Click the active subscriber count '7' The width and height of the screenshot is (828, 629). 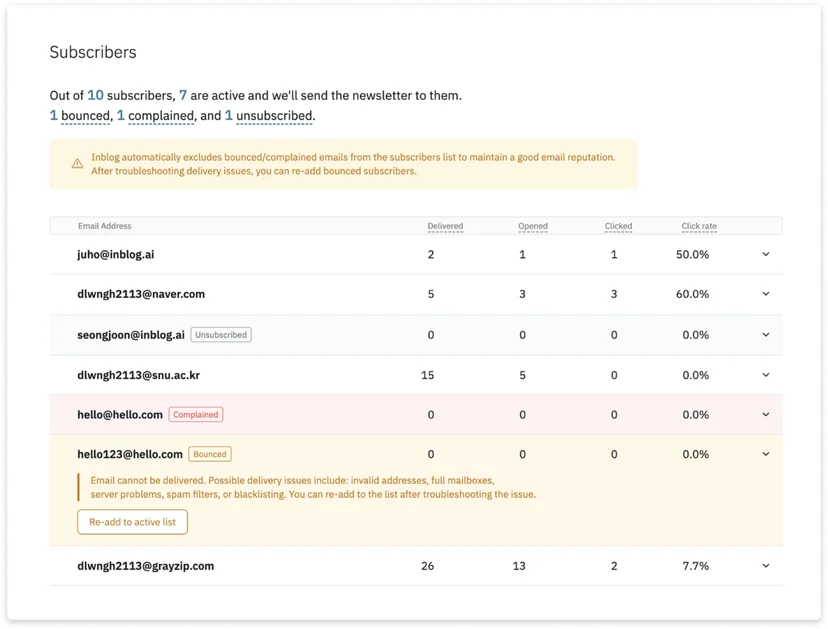183,95
